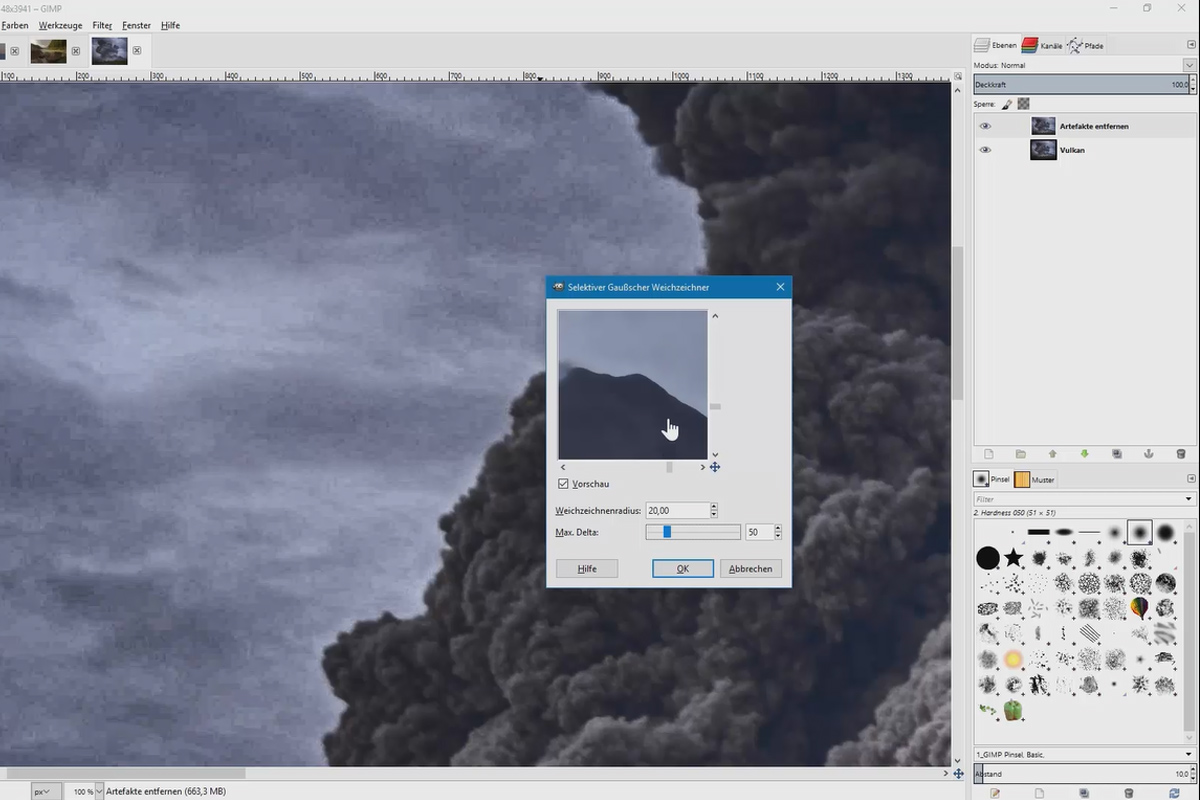Choose the large solid black circle brush

988,557
